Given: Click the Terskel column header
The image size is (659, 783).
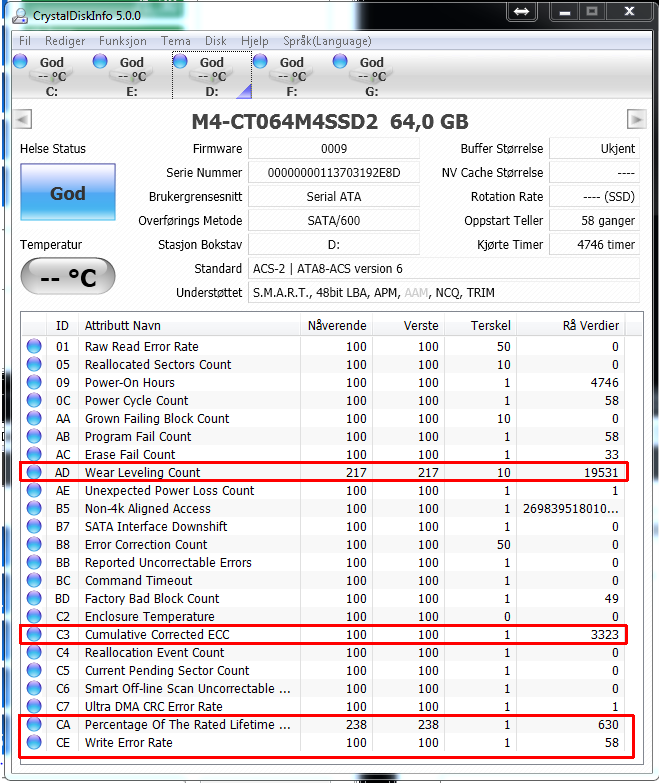Looking at the screenshot, I should pyautogui.click(x=481, y=326).
